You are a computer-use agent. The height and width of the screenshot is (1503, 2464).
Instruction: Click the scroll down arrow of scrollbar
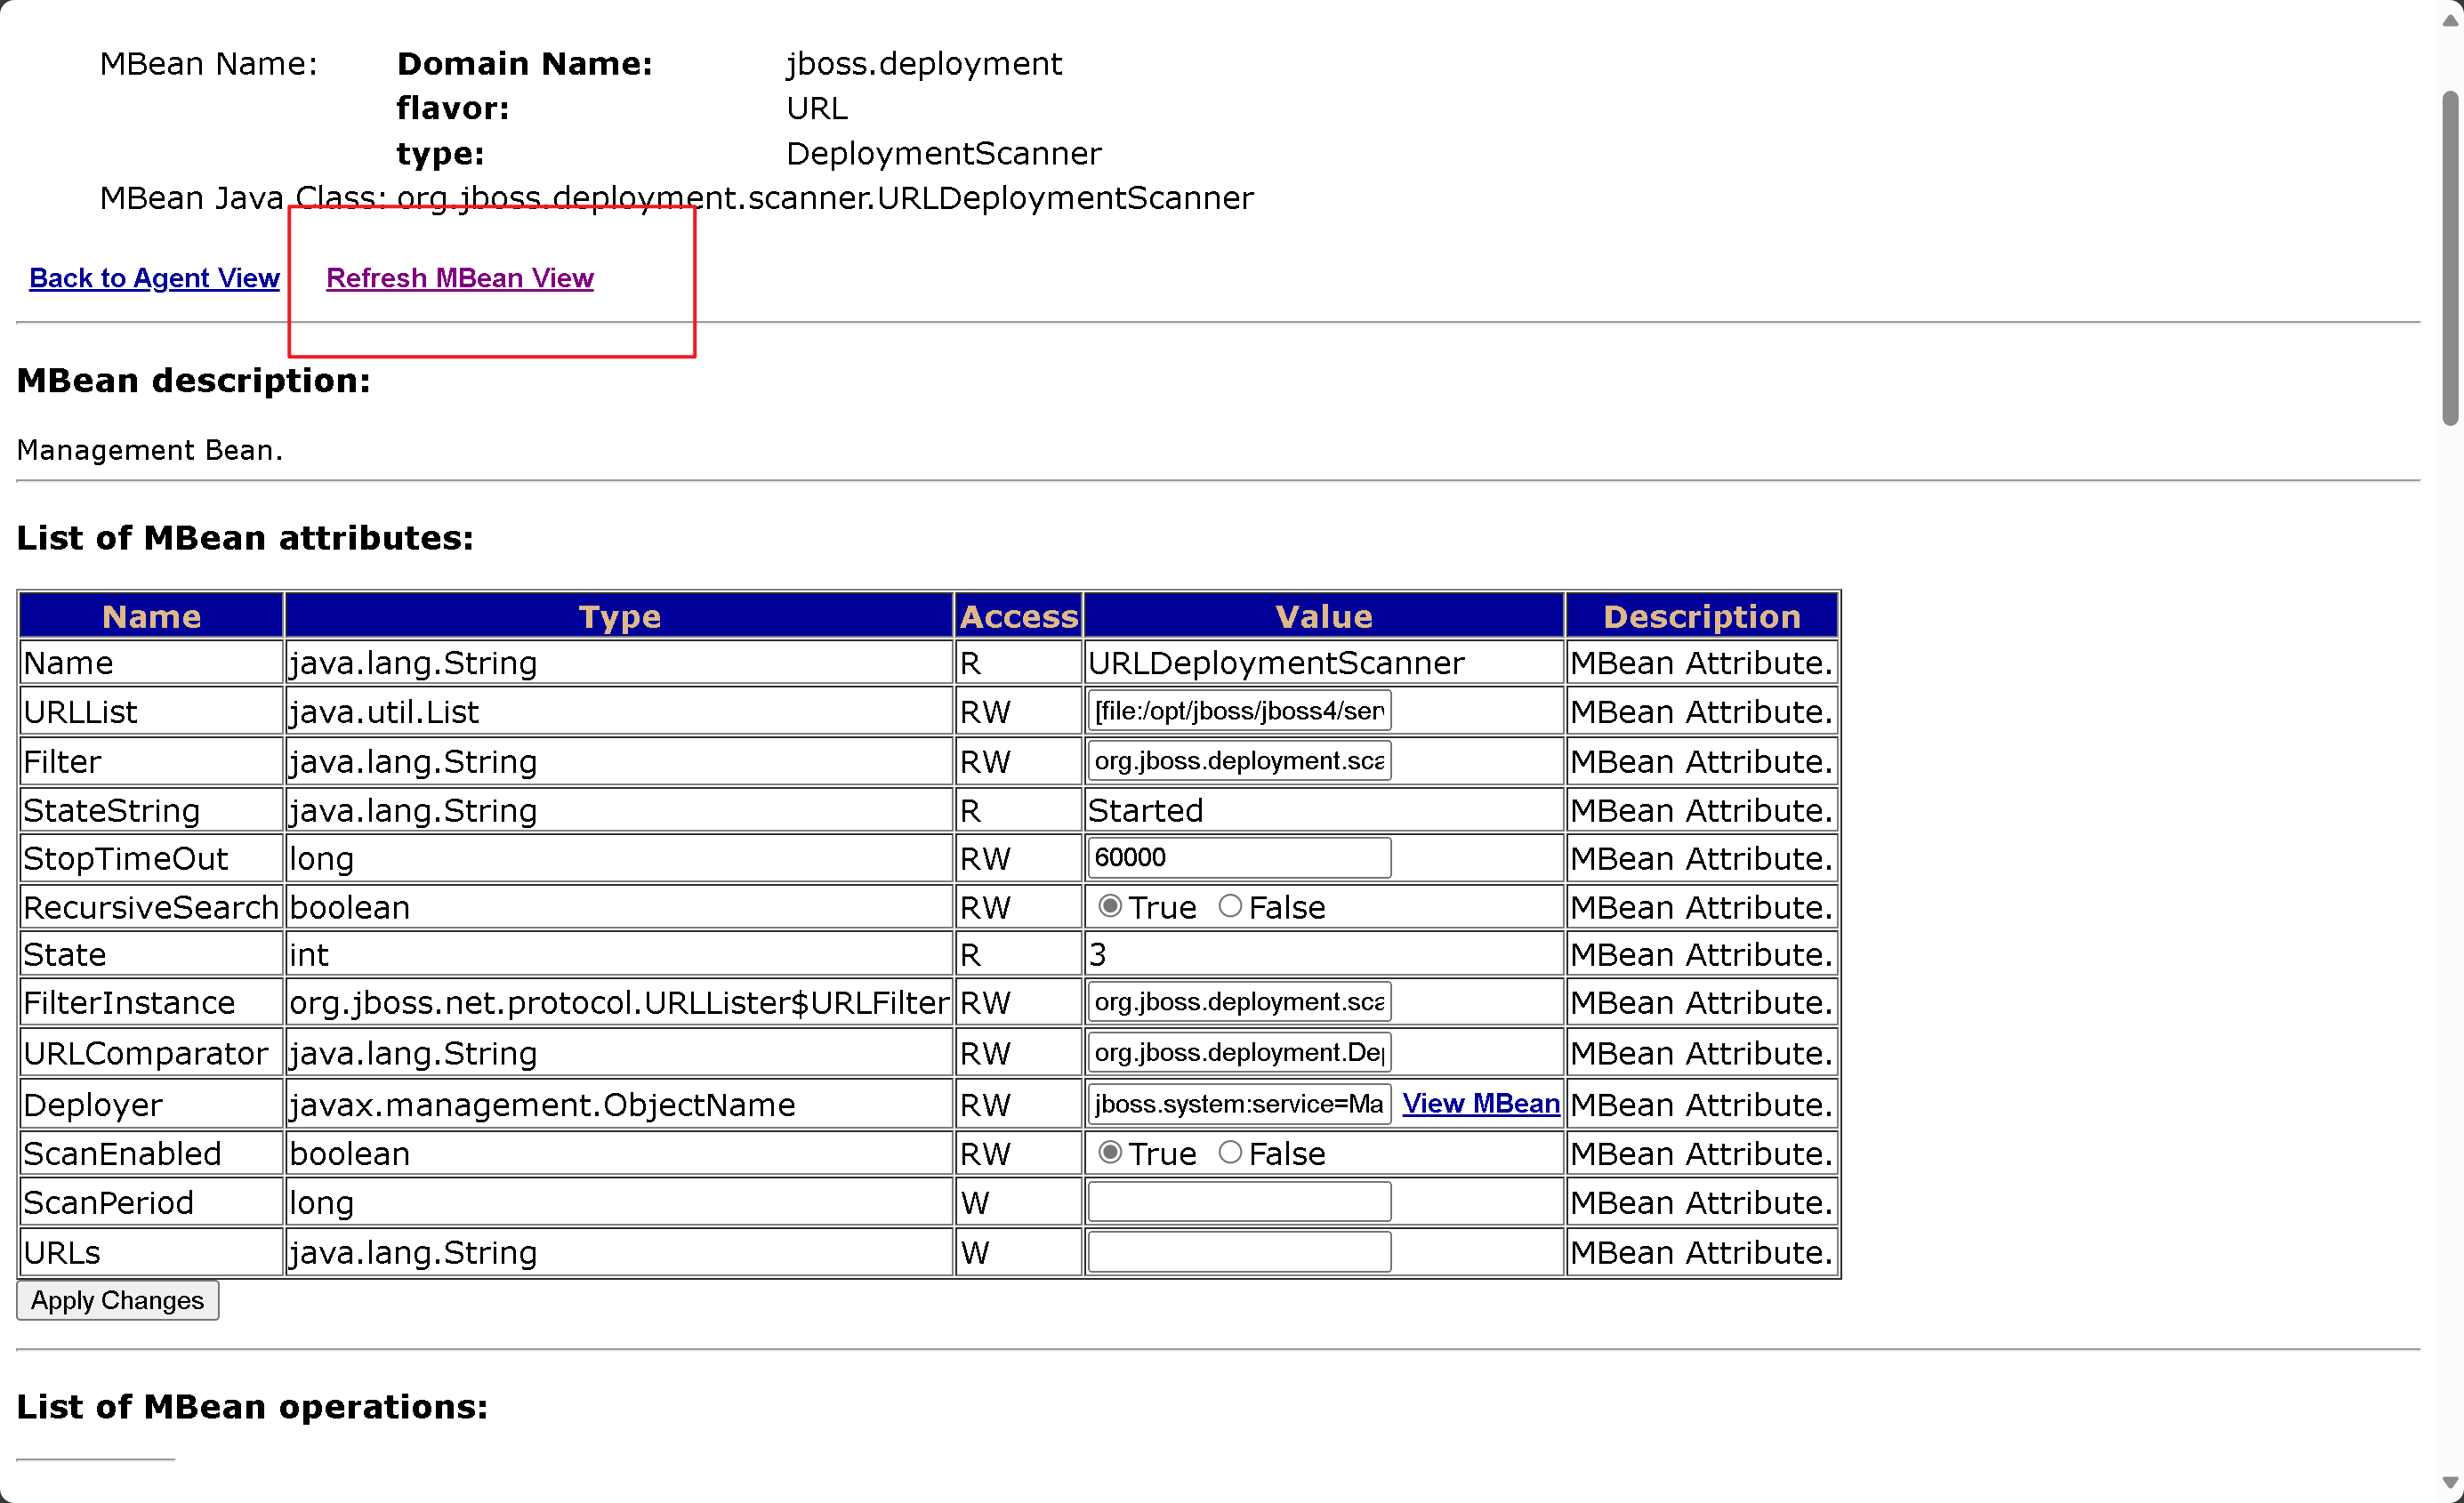point(2449,1483)
